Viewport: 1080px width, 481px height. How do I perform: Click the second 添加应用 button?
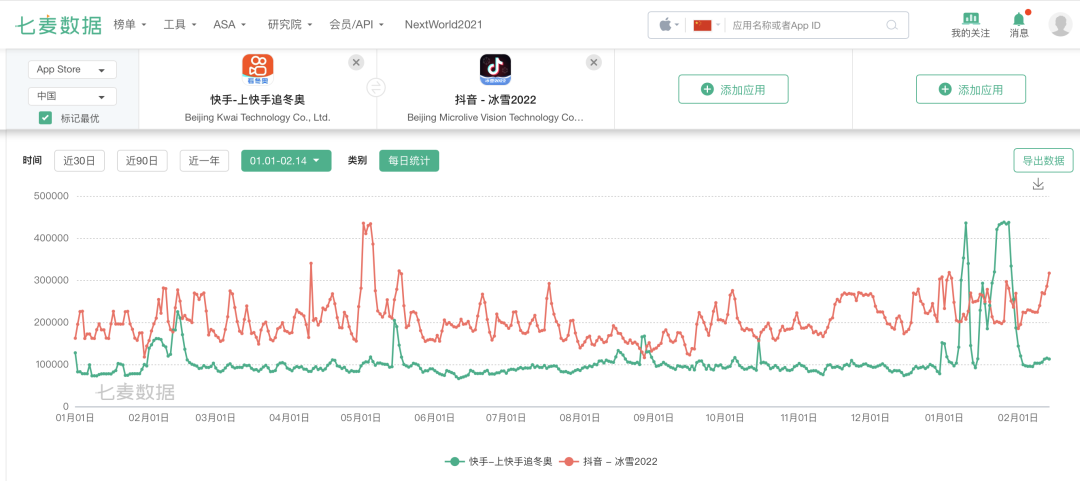(x=970, y=90)
